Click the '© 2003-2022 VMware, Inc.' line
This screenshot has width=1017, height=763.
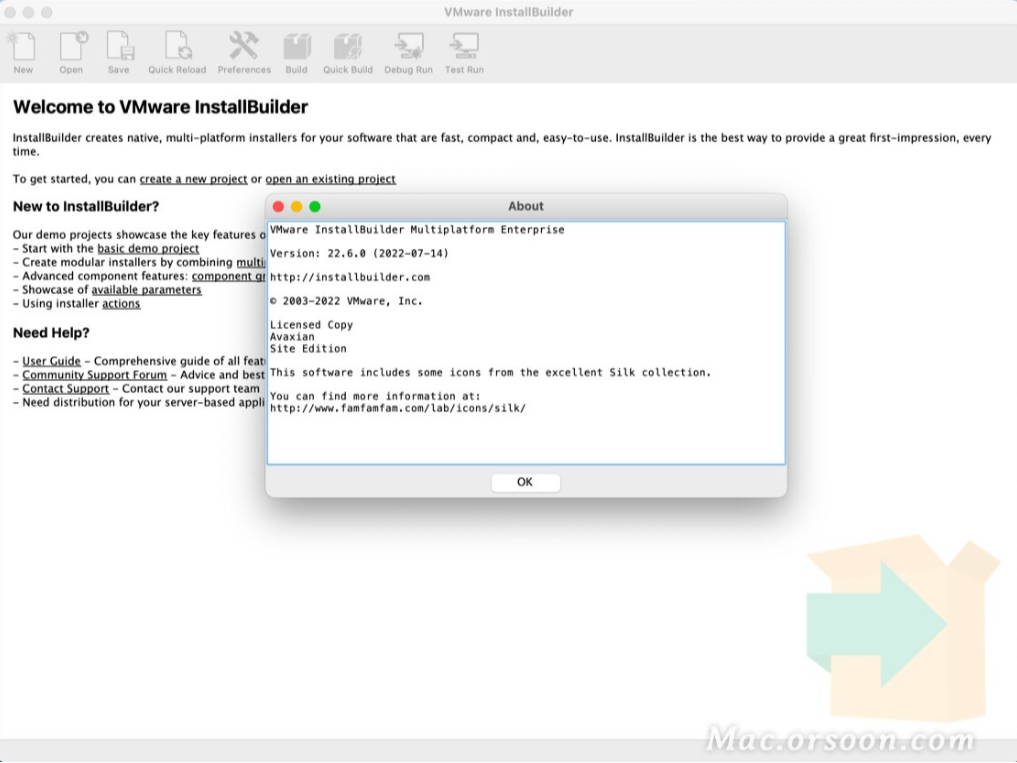point(346,301)
